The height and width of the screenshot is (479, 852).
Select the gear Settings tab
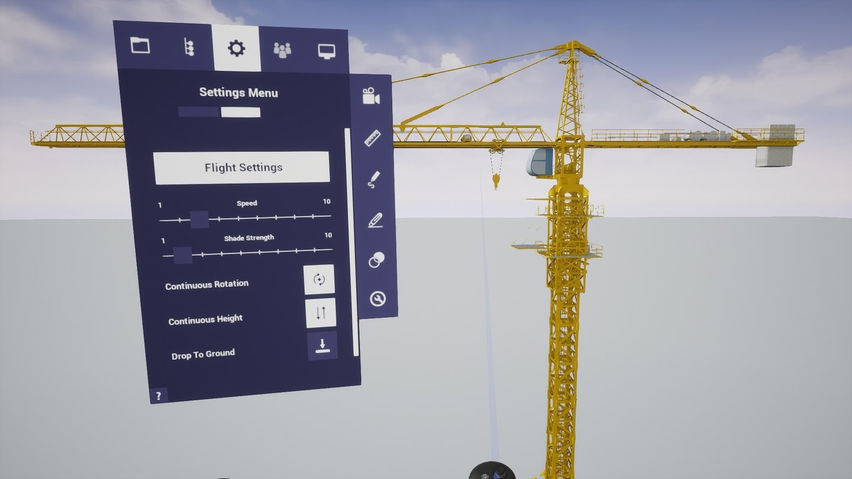[236, 48]
